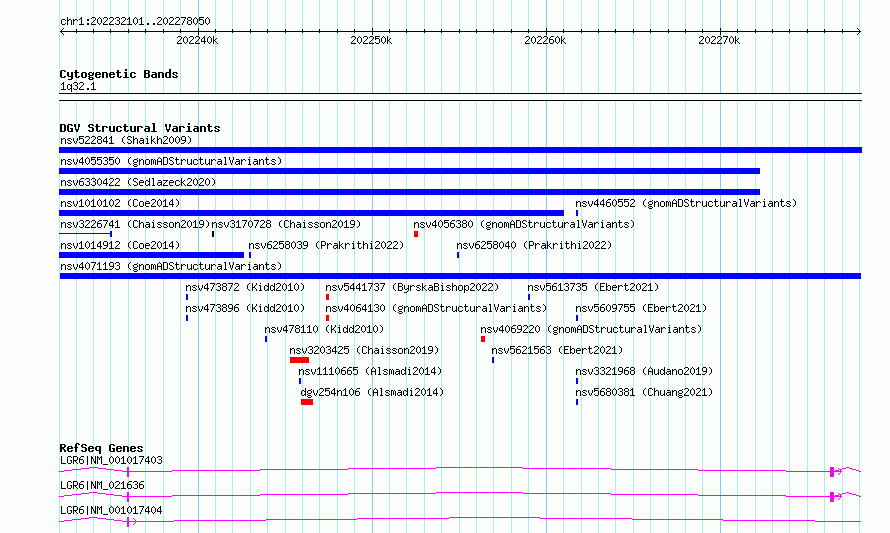Select the nsv1014912 (Coe2014) bar
Image resolution: width=890 pixels, height=533 pixels.
[152, 255]
